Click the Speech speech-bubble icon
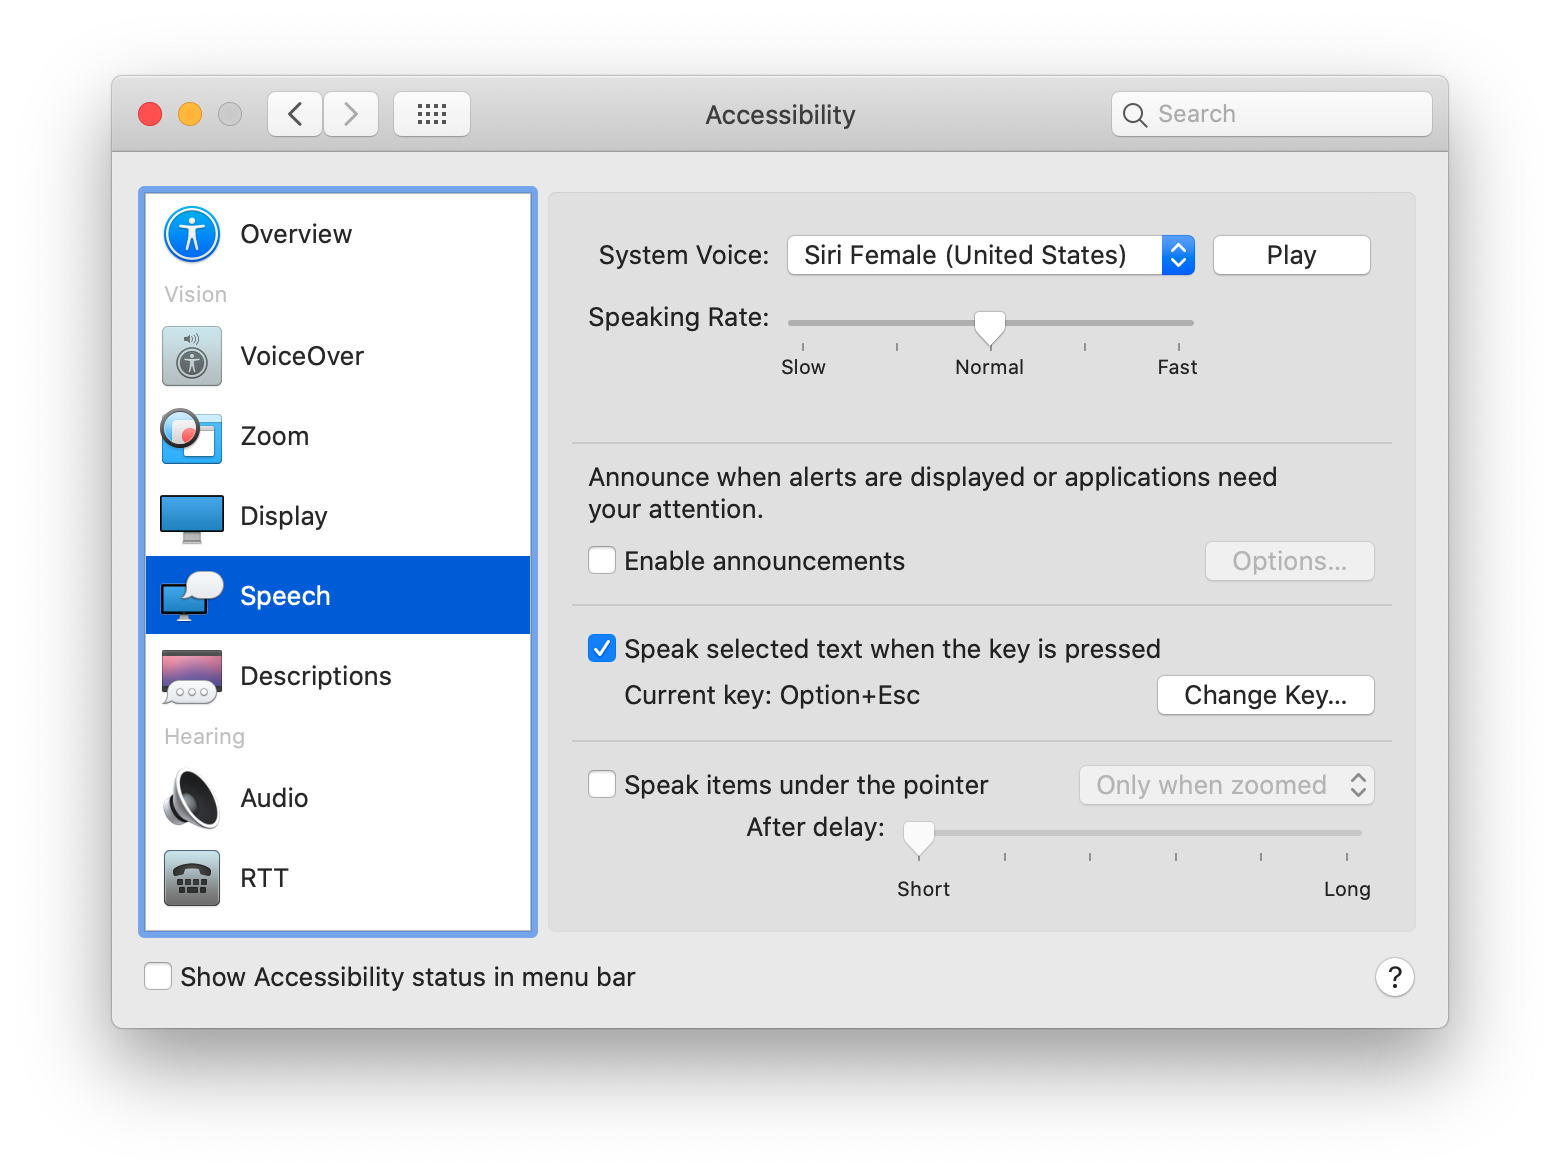1560x1176 pixels. (191, 594)
